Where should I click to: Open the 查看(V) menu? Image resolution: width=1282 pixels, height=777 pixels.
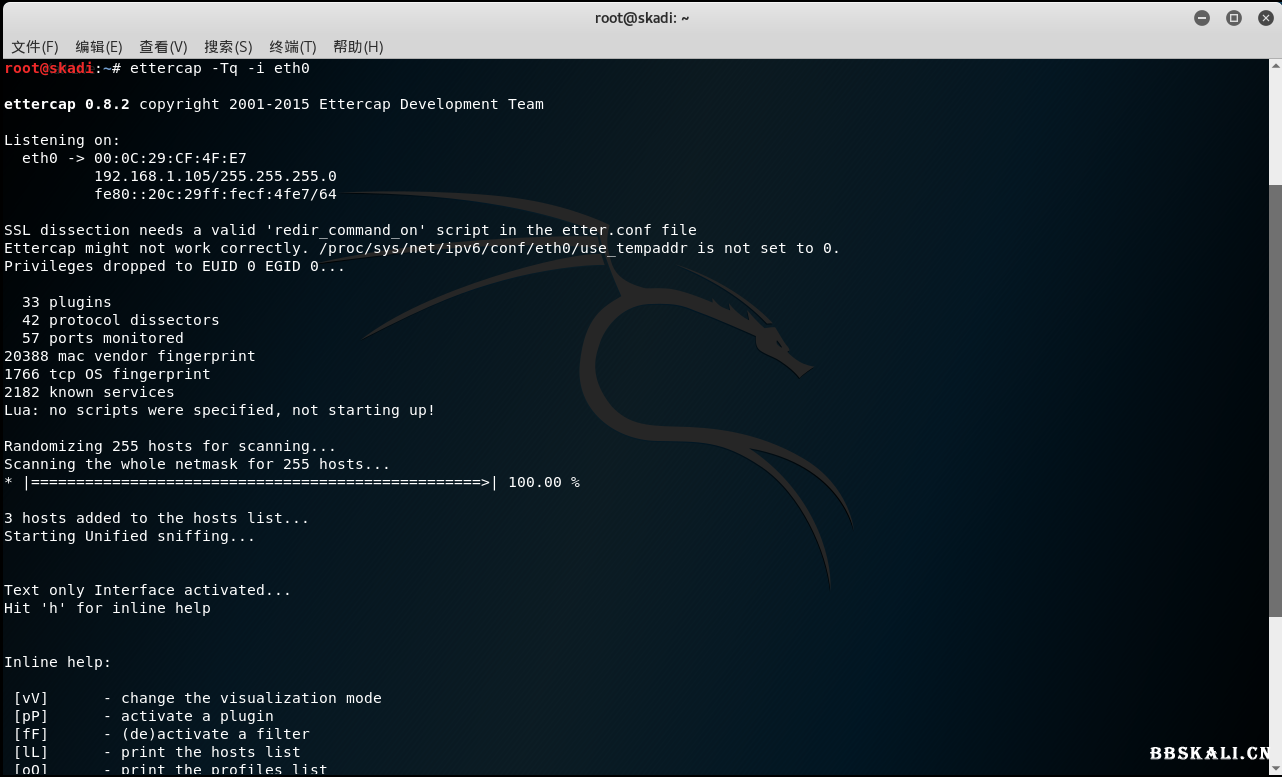pos(163,47)
